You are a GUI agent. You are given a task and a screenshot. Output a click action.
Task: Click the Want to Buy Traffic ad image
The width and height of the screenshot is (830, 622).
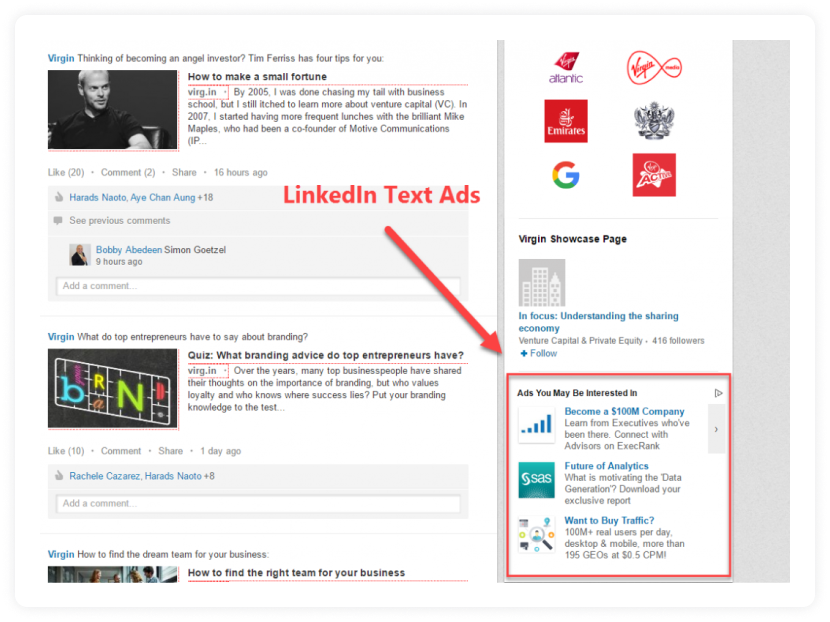coord(536,535)
